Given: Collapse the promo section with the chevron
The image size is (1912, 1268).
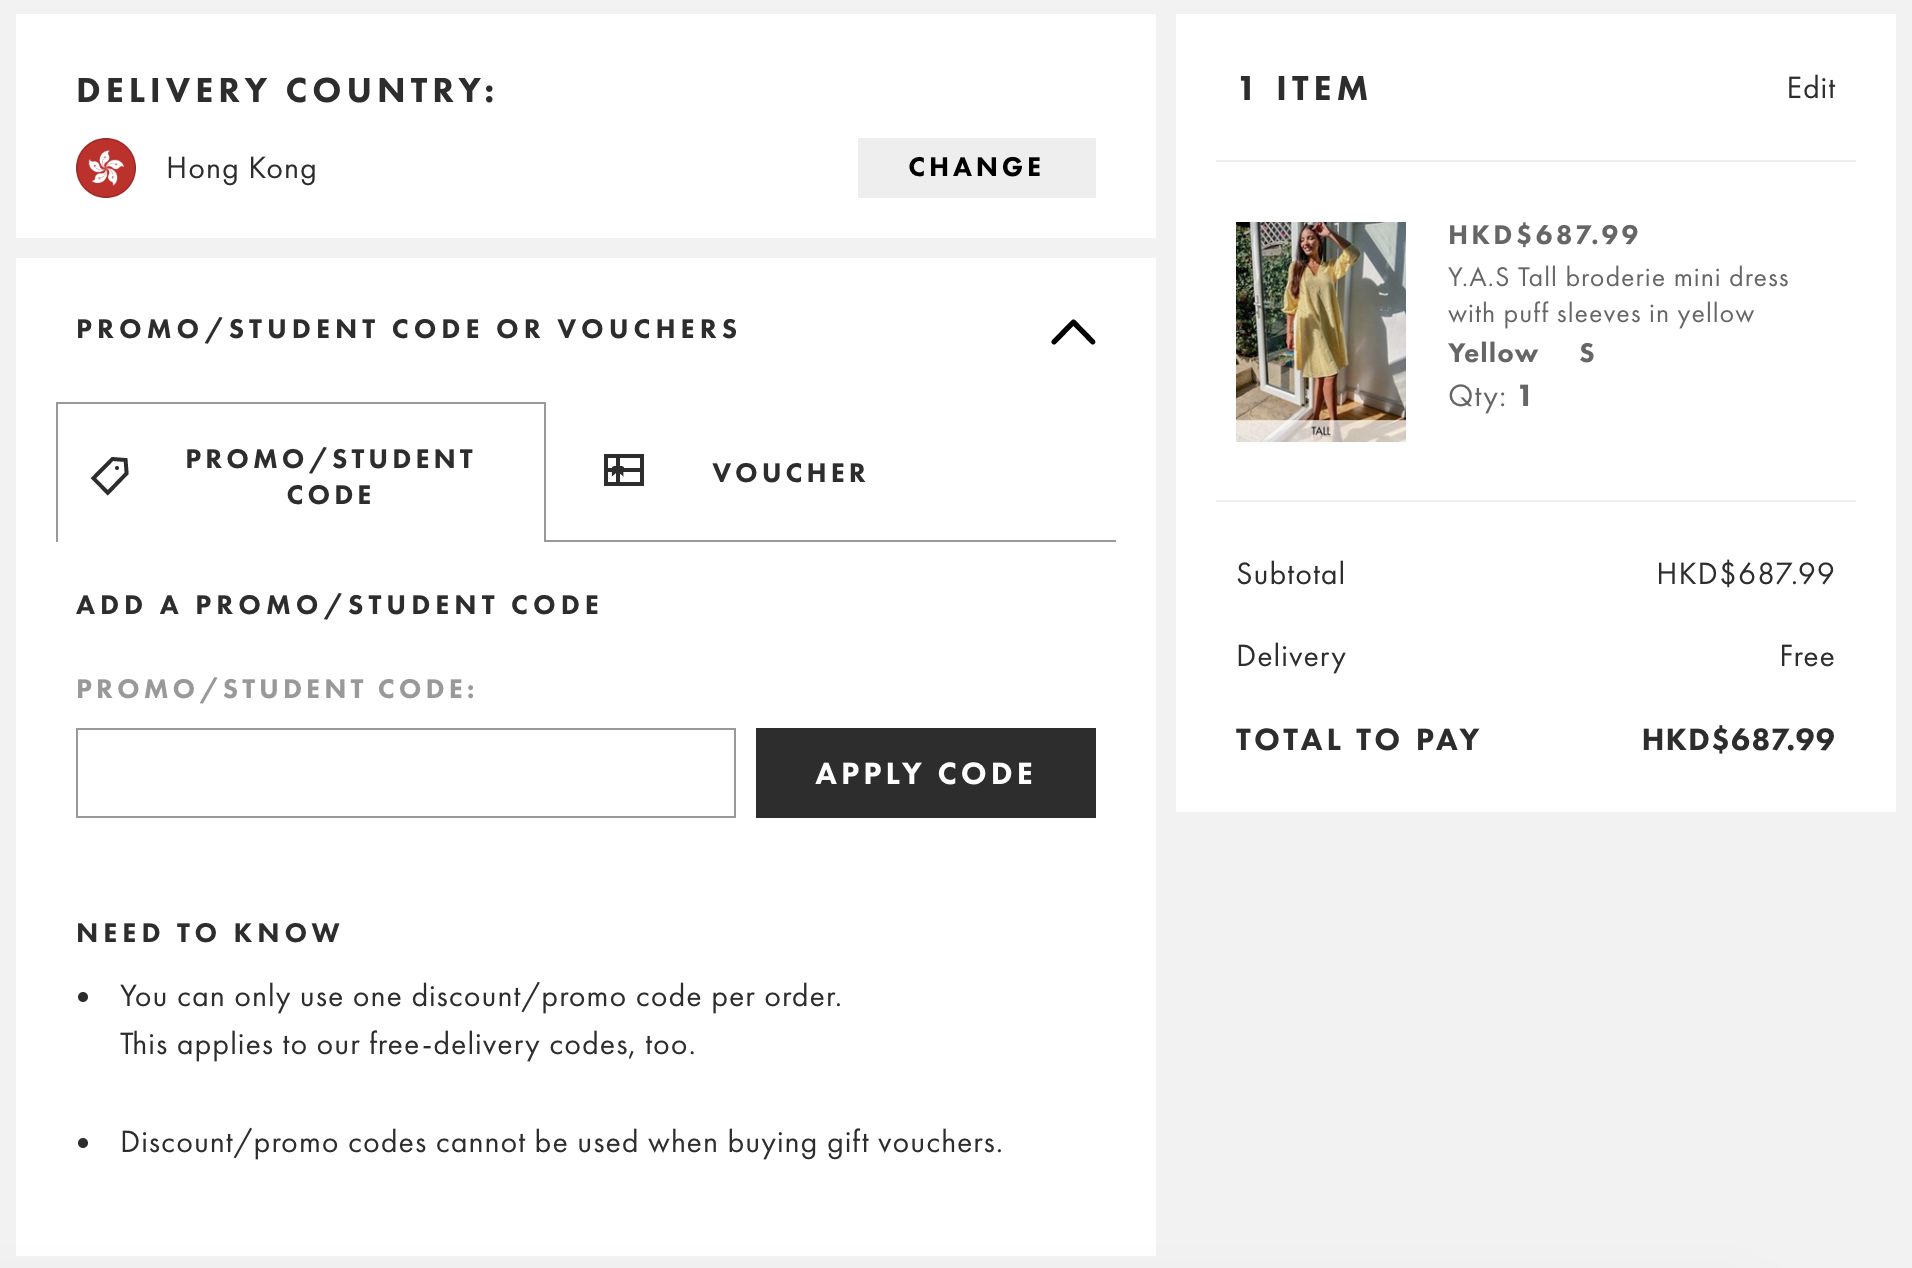Looking at the screenshot, I should coord(1073,332).
